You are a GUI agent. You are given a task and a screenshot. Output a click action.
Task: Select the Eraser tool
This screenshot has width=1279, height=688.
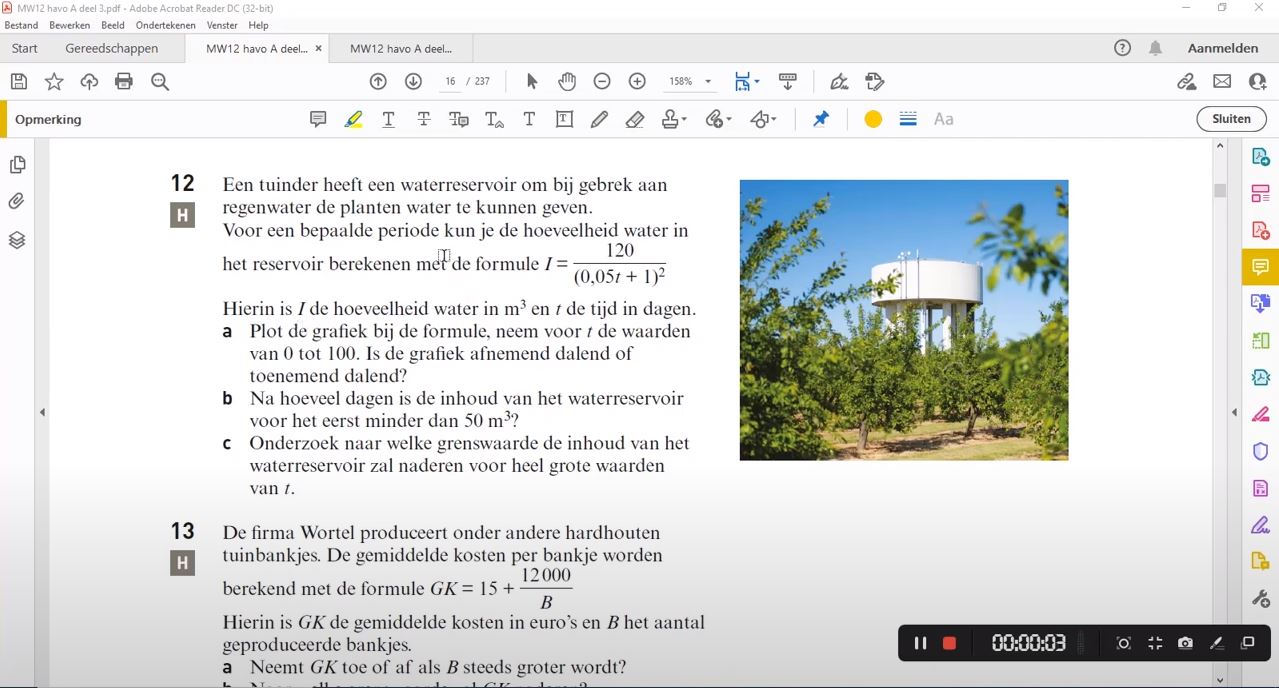[x=634, y=119]
